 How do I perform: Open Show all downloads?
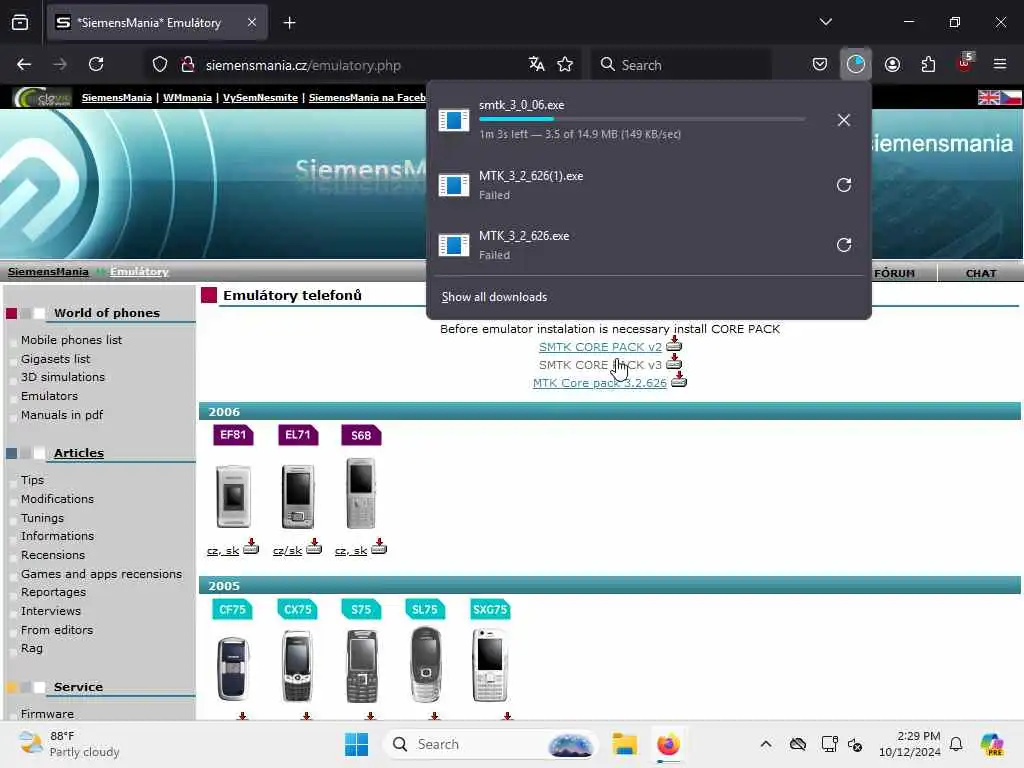click(494, 297)
